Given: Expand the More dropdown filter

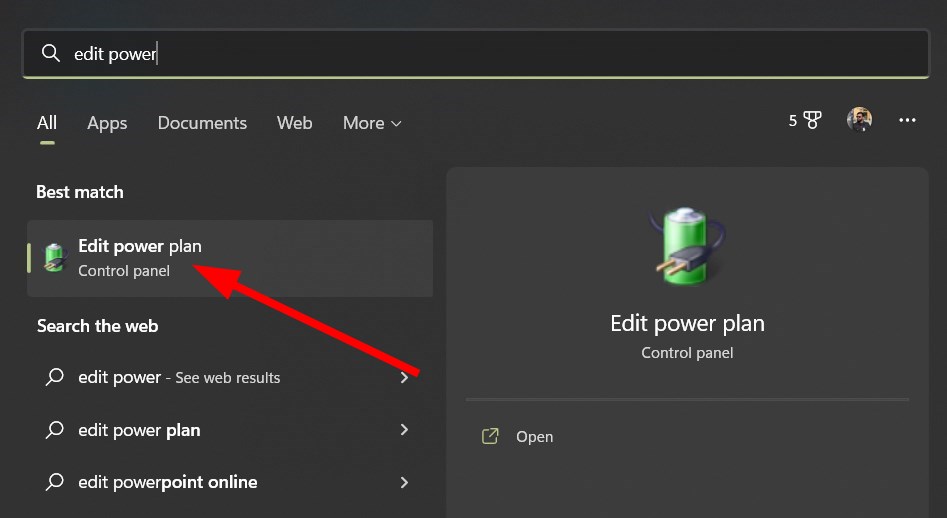Looking at the screenshot, I should tap(372, 123).
